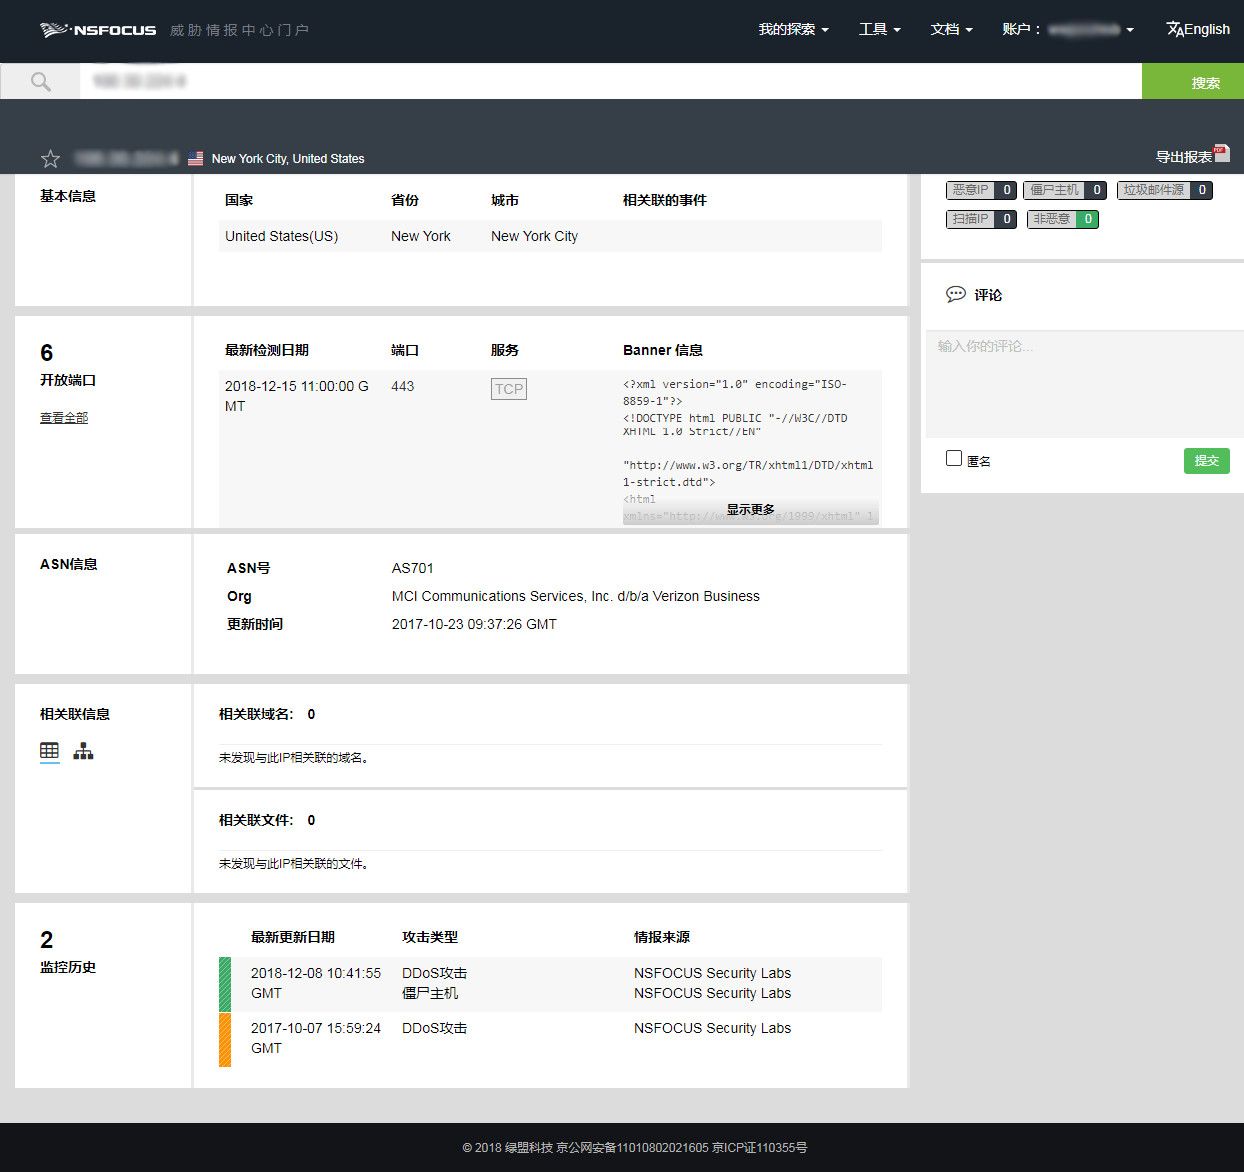Screen dimensions: 1244x1172
Task: Open 查看全部 link for open ports
Action: click(64, 418)
